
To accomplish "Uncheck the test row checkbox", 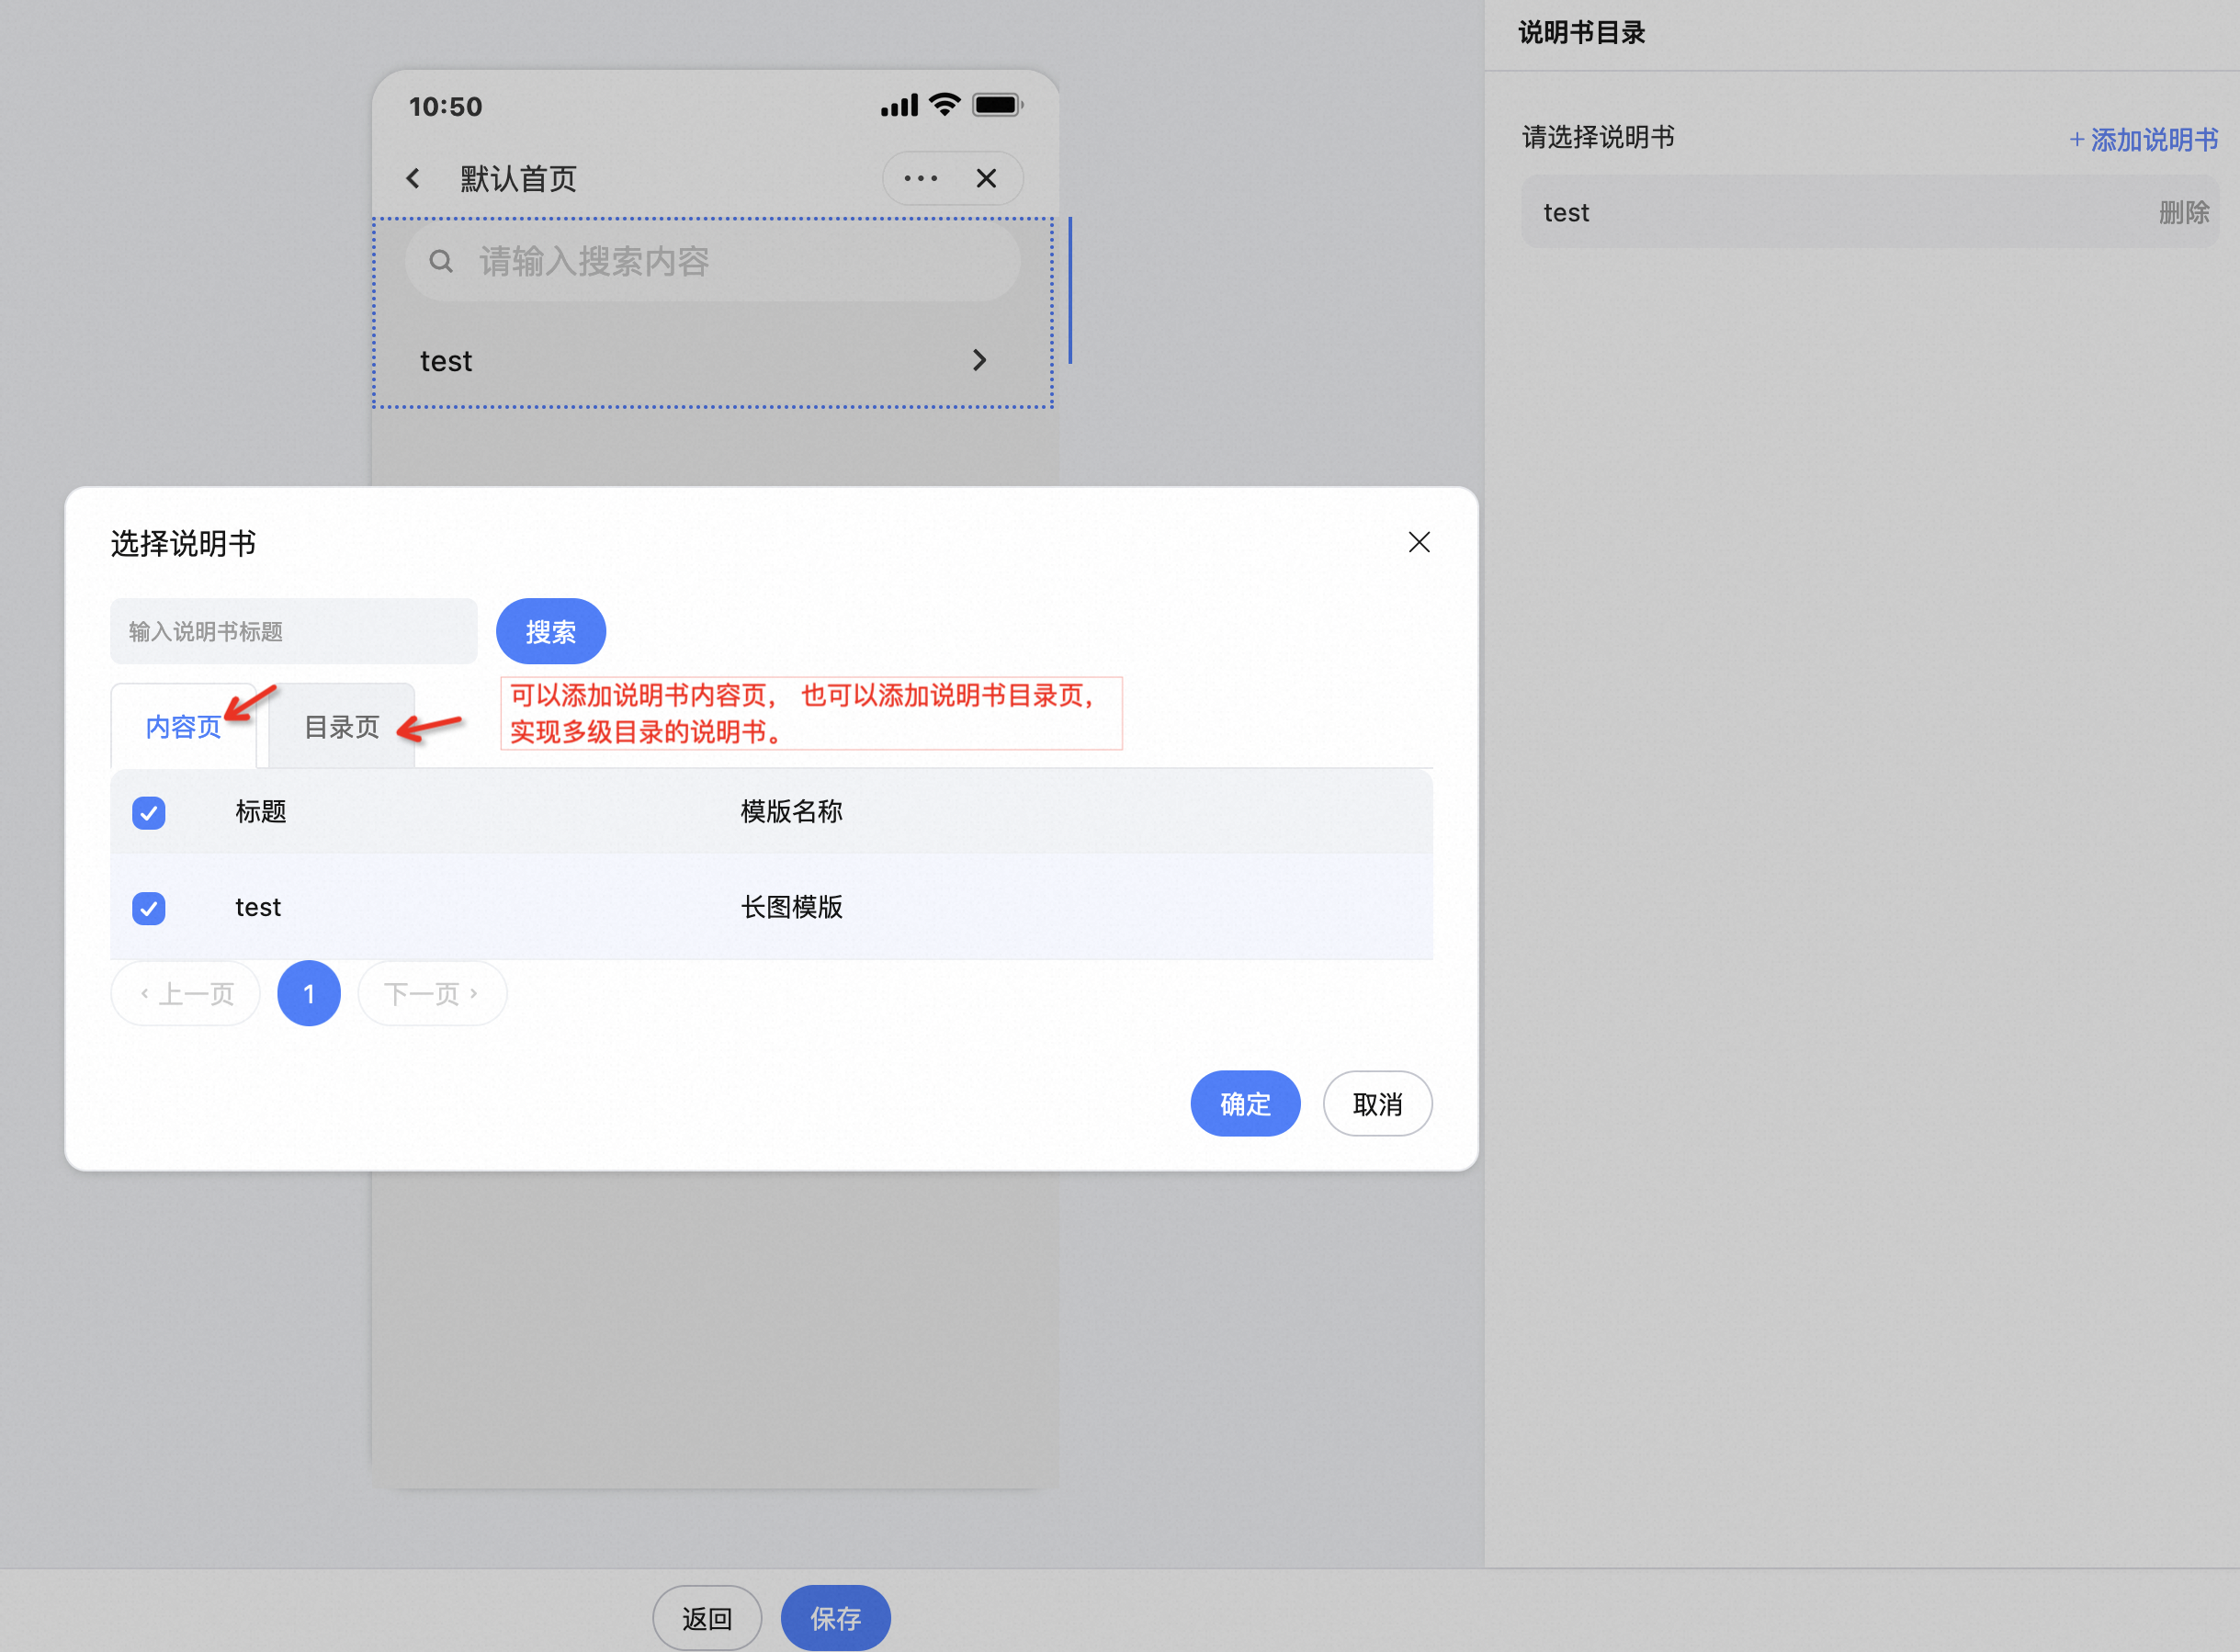I will tap(149, 908).
